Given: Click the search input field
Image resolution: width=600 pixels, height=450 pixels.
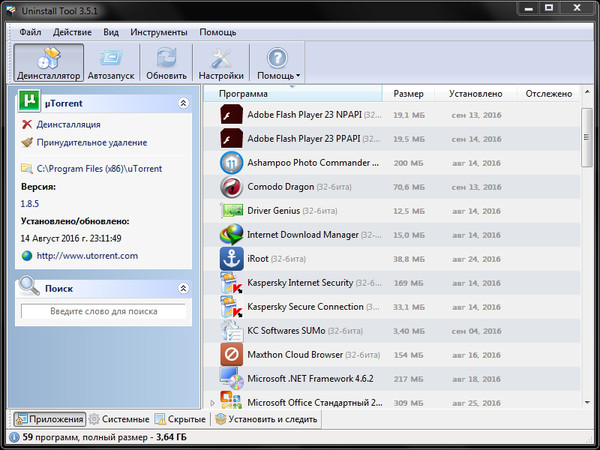Looking at the screenshot, I should tap(103, 312).
